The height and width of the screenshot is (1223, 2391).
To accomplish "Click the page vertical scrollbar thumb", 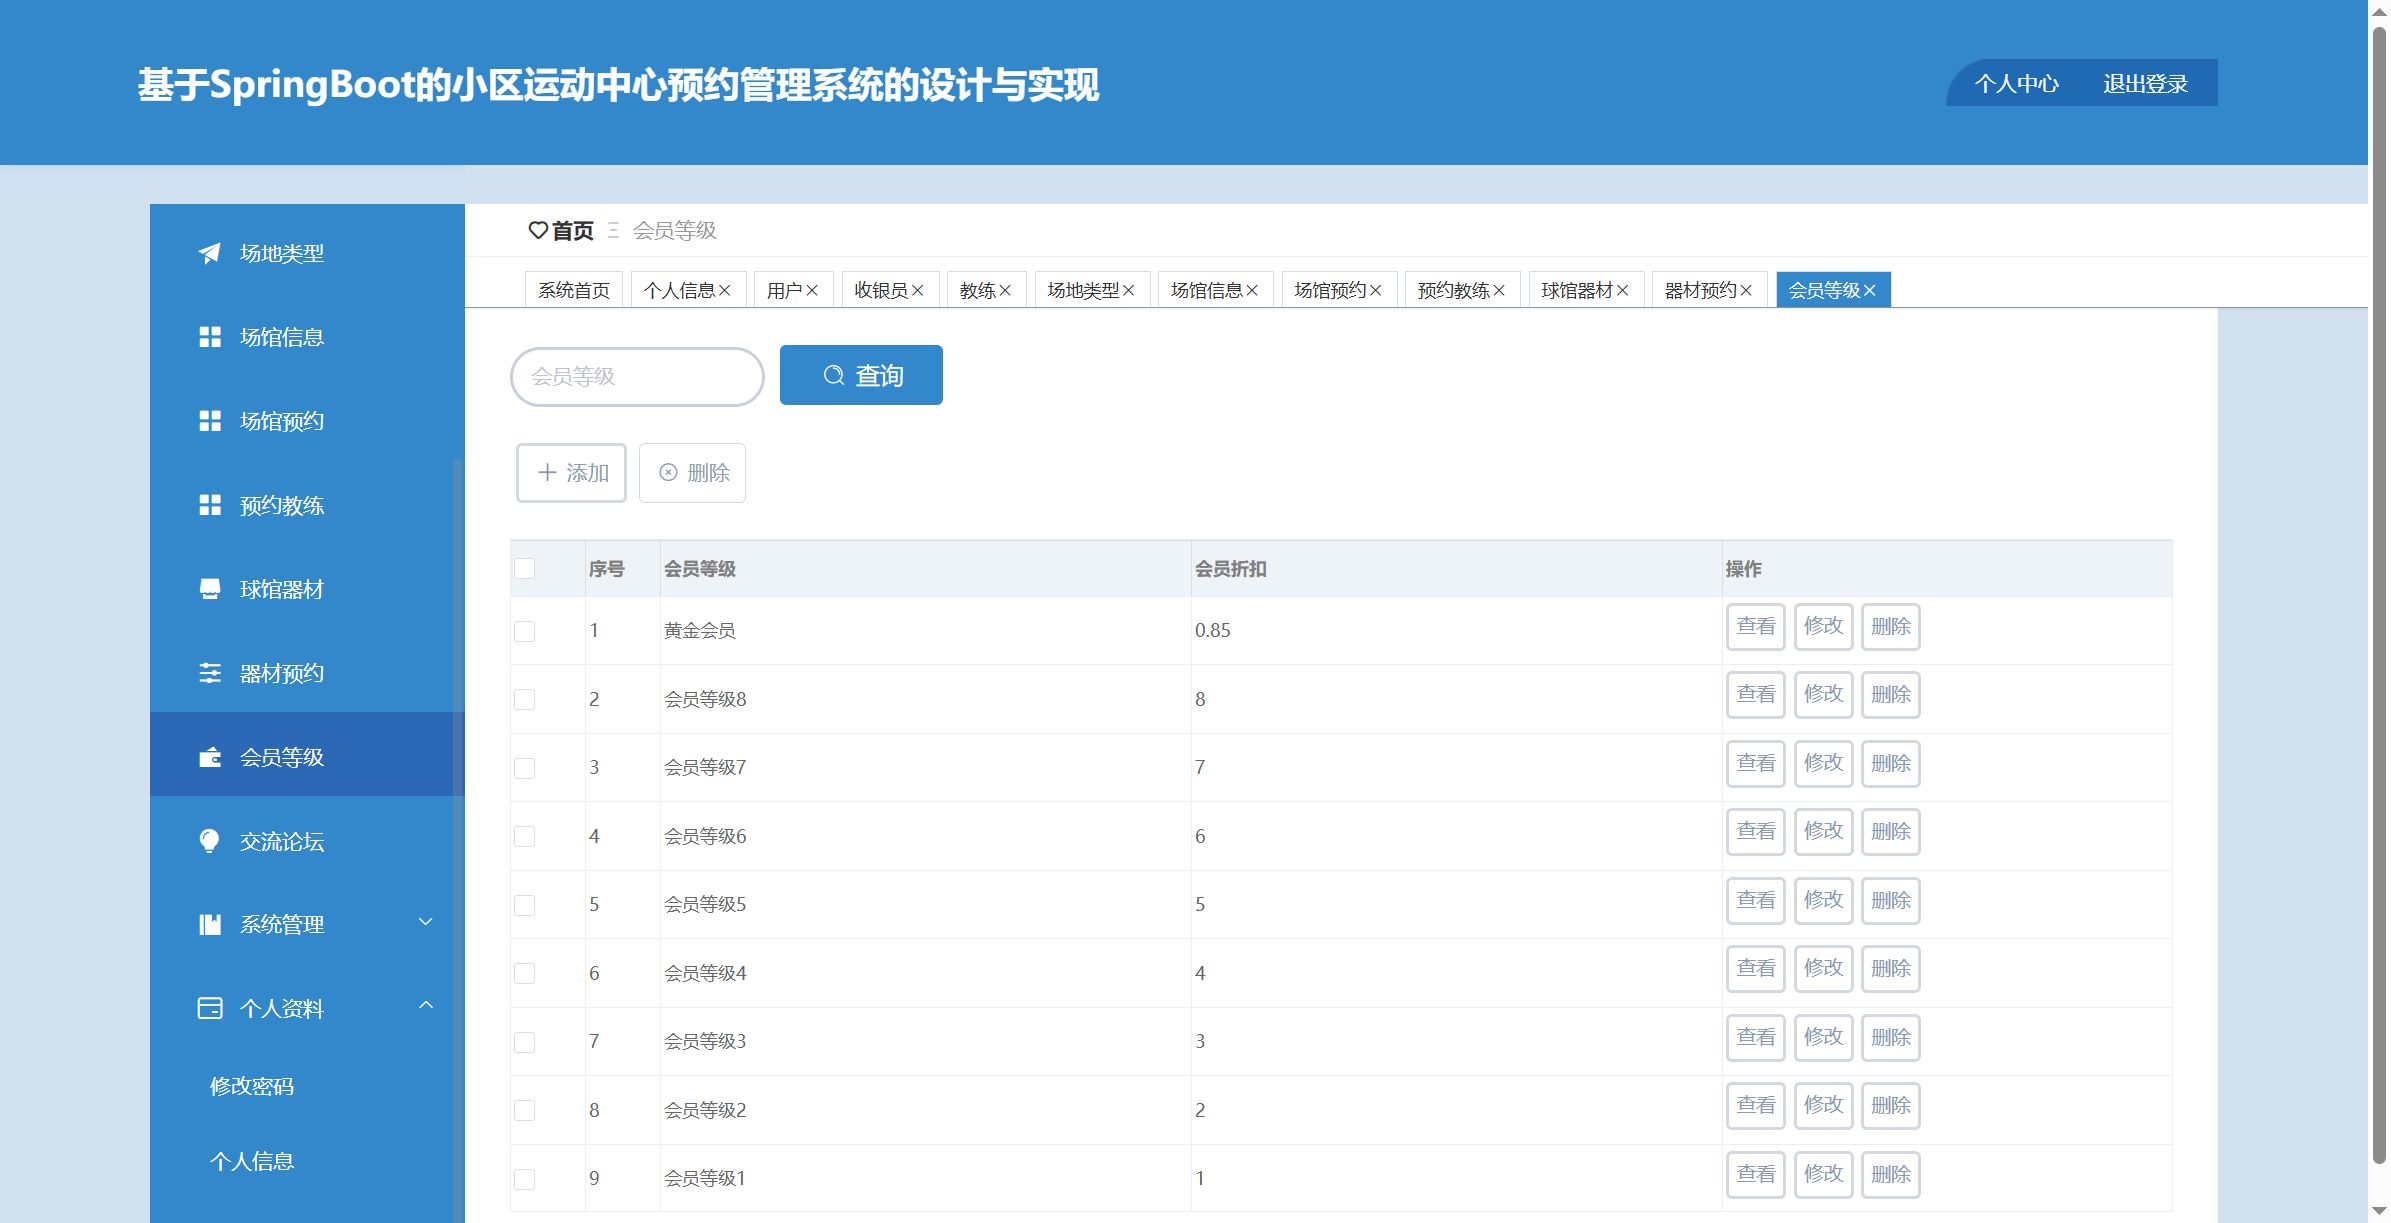I will pyautogui.click(x=2379, y=595).
